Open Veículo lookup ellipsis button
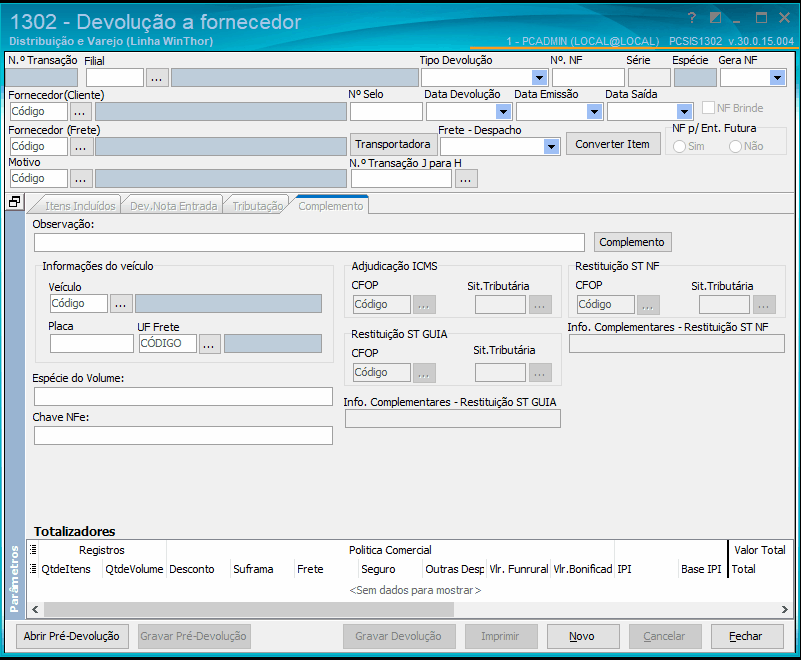This screenshot has width=801, height=660. (x=121, y=303)
